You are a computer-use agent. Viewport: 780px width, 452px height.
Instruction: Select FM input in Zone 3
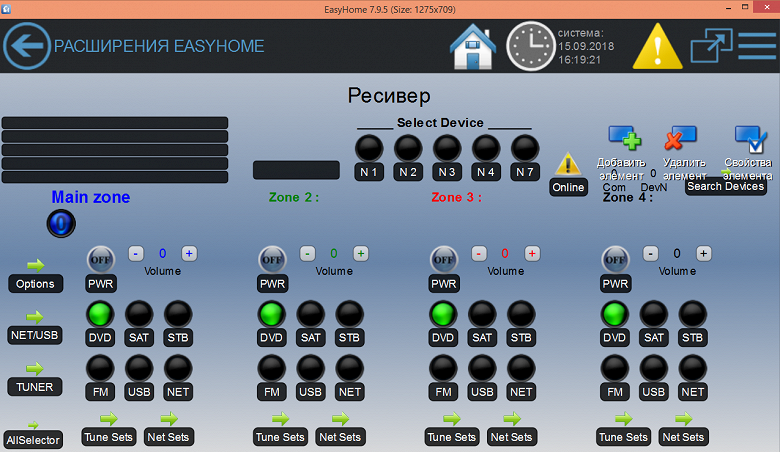(x=443, y=368)
